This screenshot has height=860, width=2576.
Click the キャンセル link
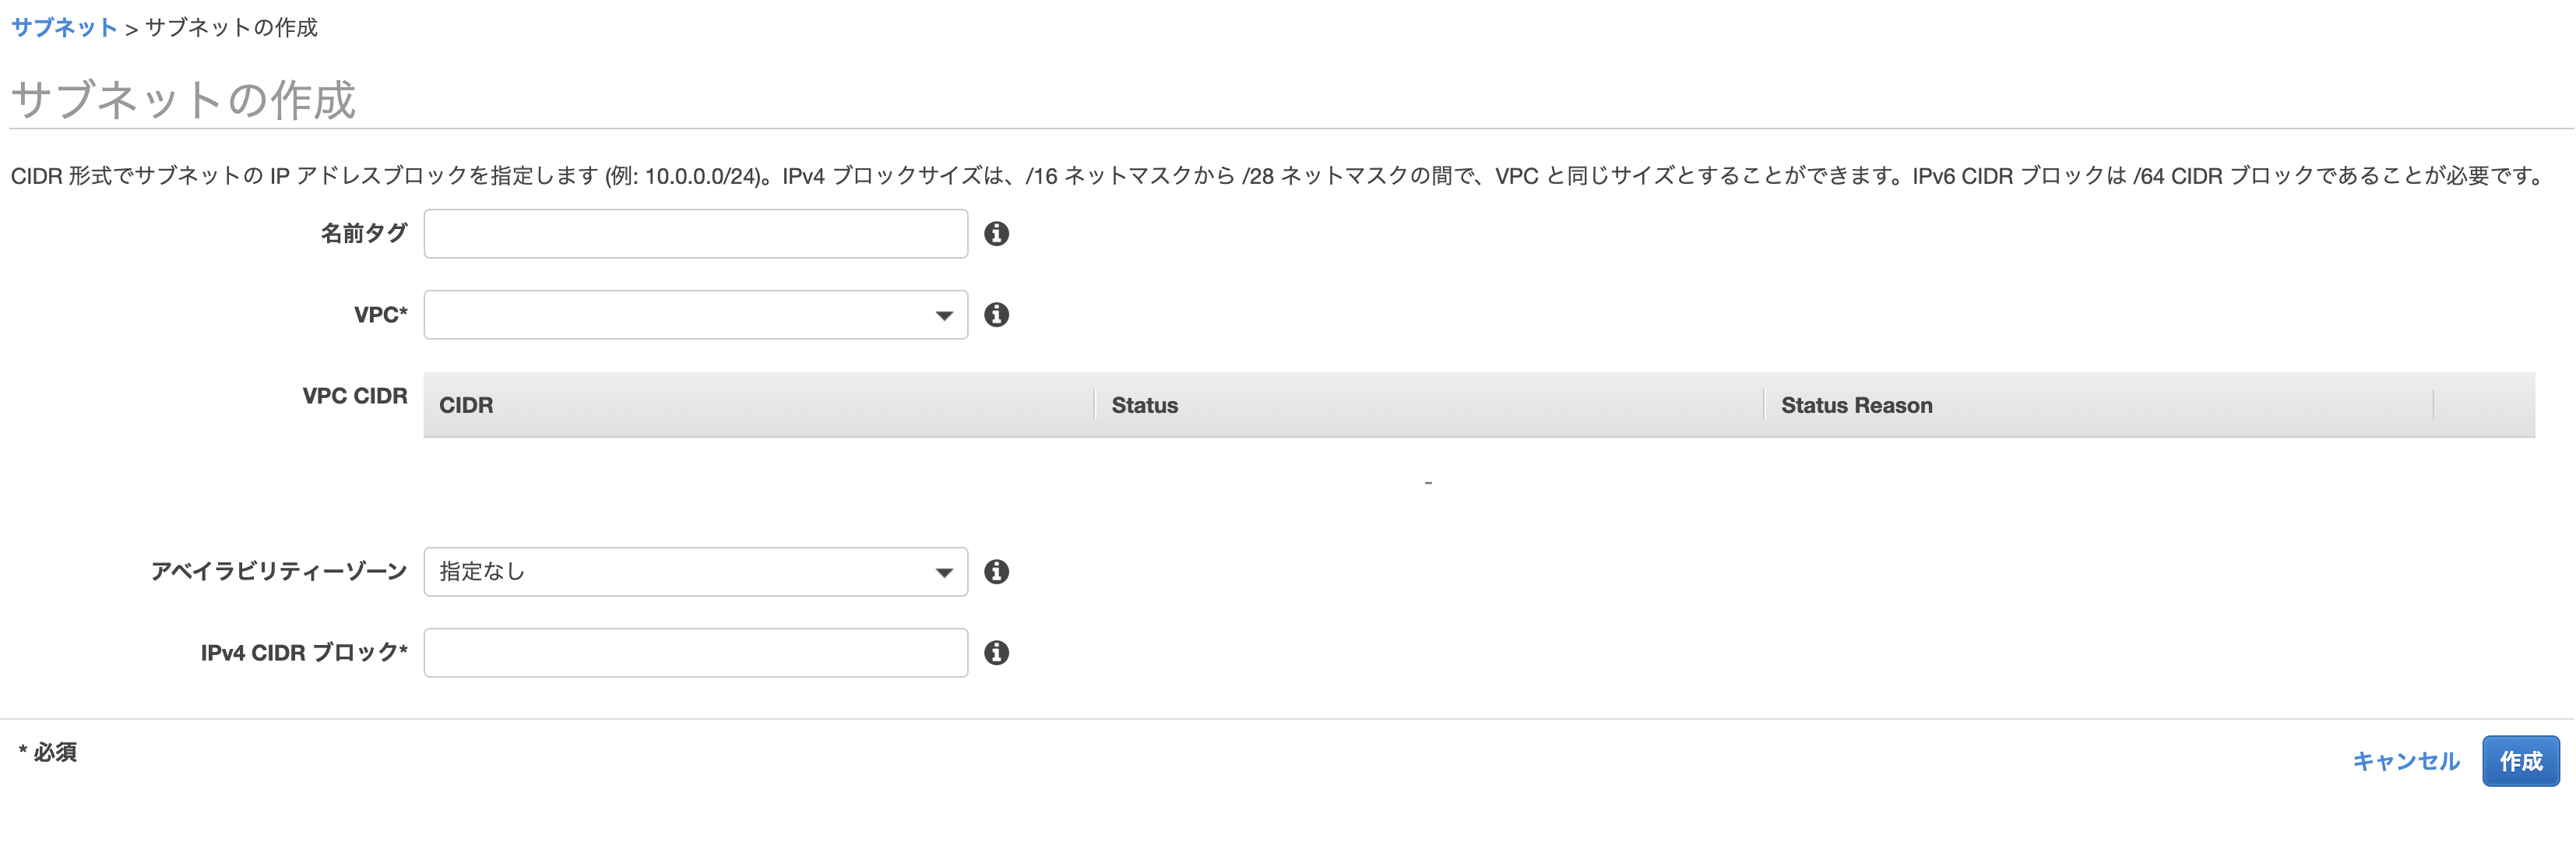pyautogui.click(x=2405, y=761)
